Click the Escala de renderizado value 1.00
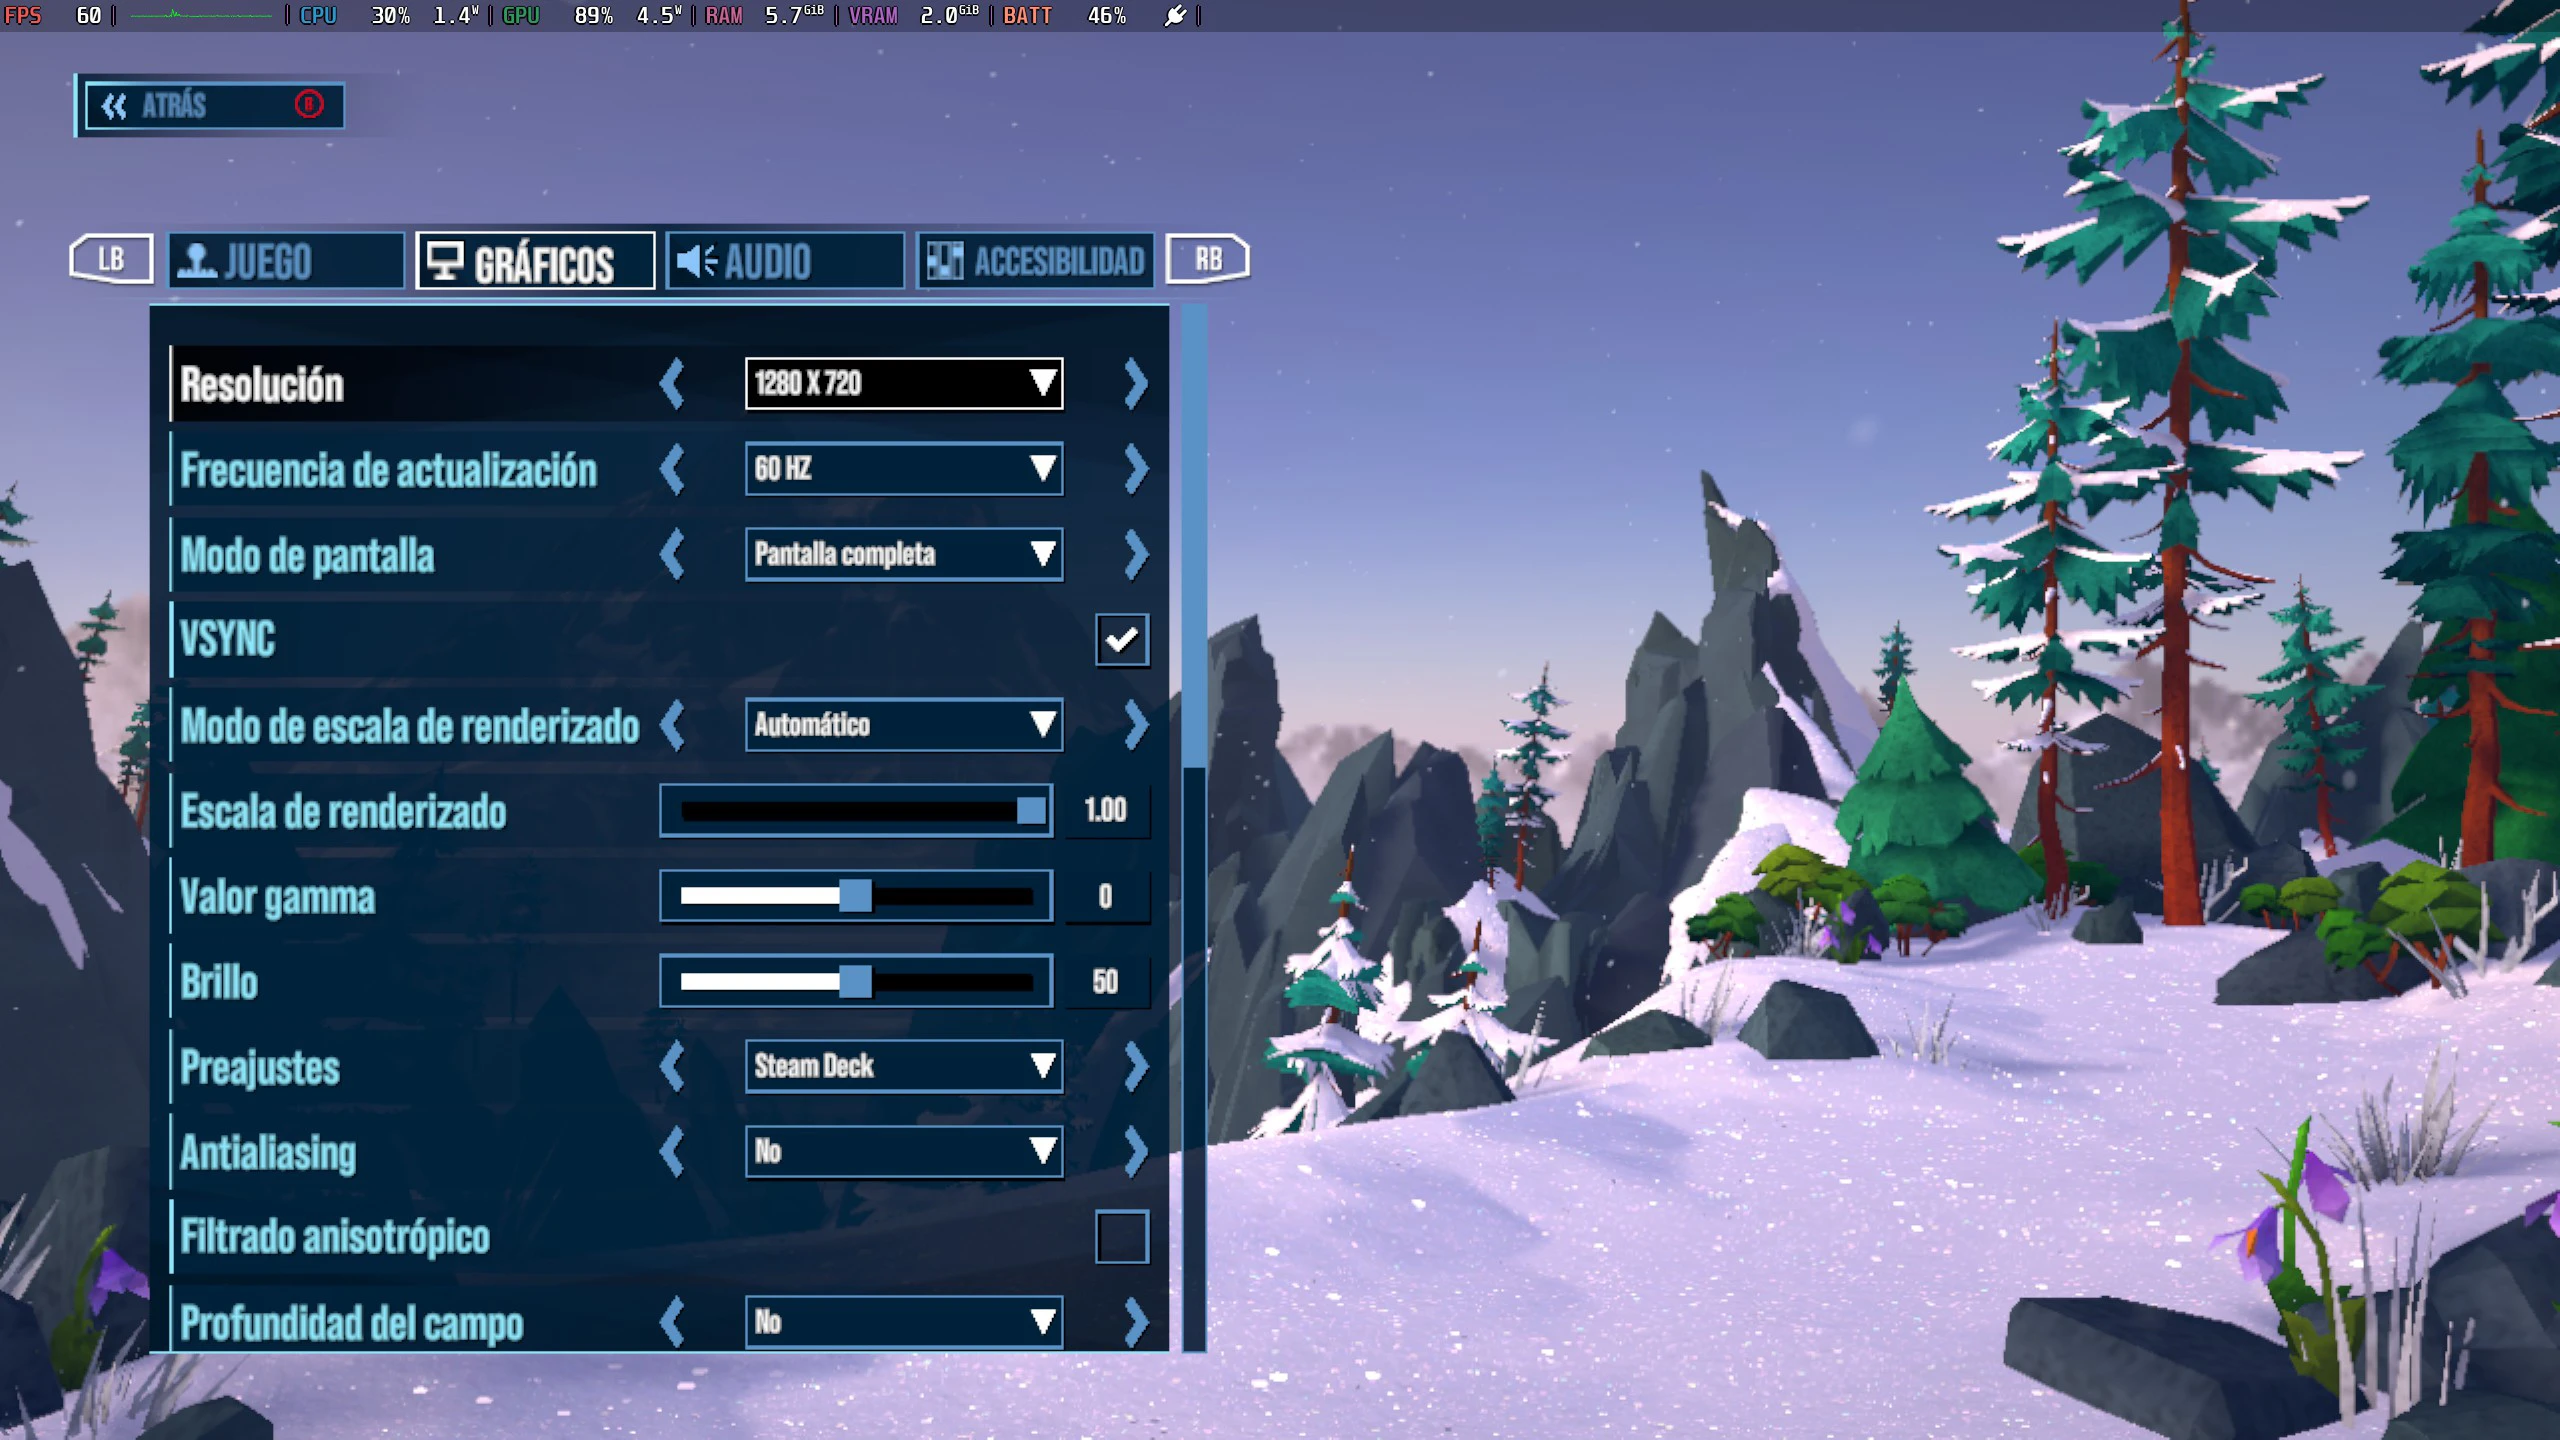Screen dimensions: 2560x1440 coord(1105,810)
